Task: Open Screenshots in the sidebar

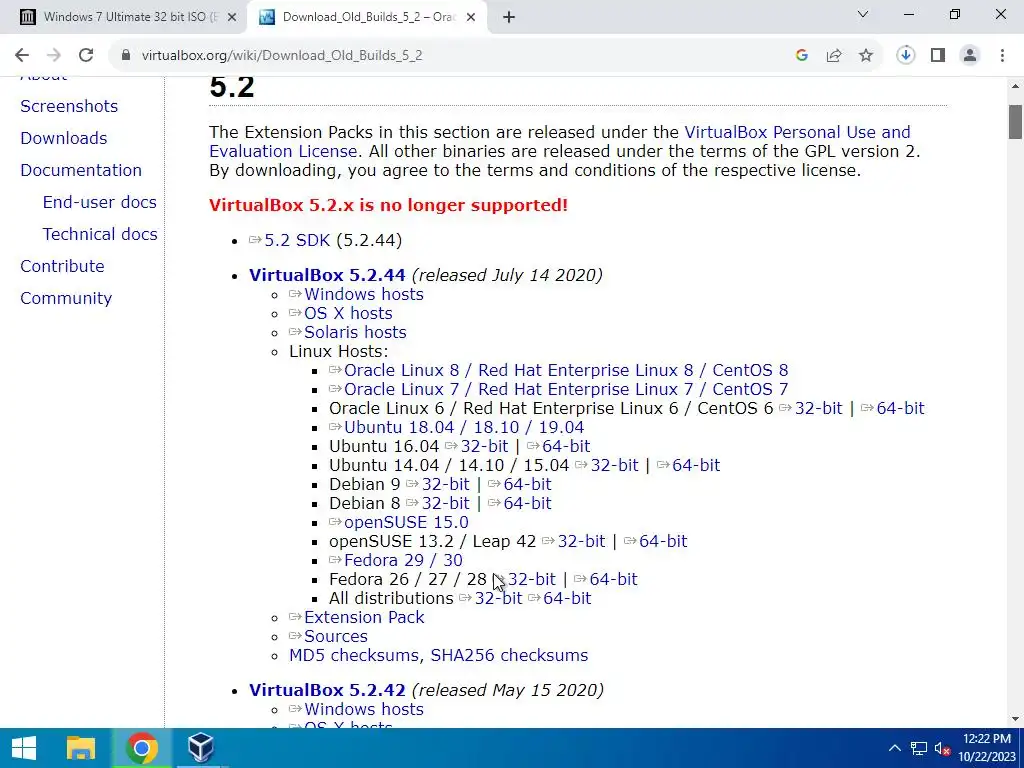Action: tap(69, 106)
